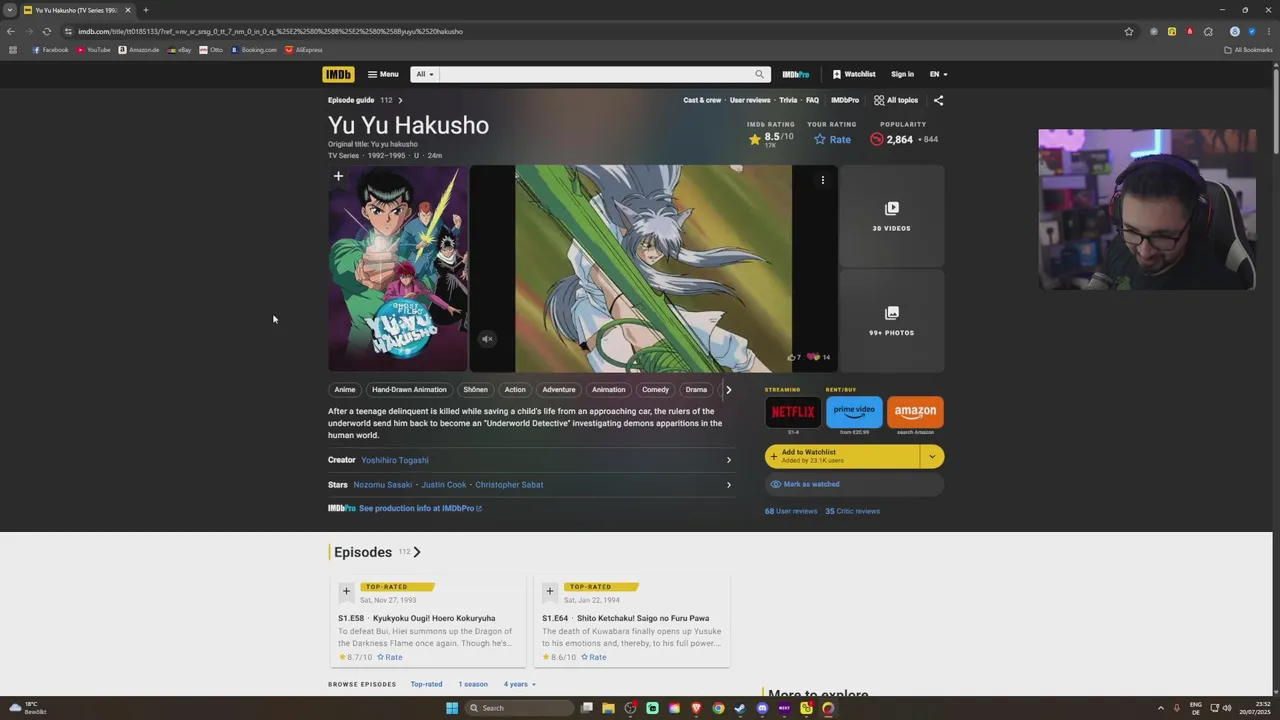Rate episode S1.E58 Kyukyoku Ougi

point(390,657)
